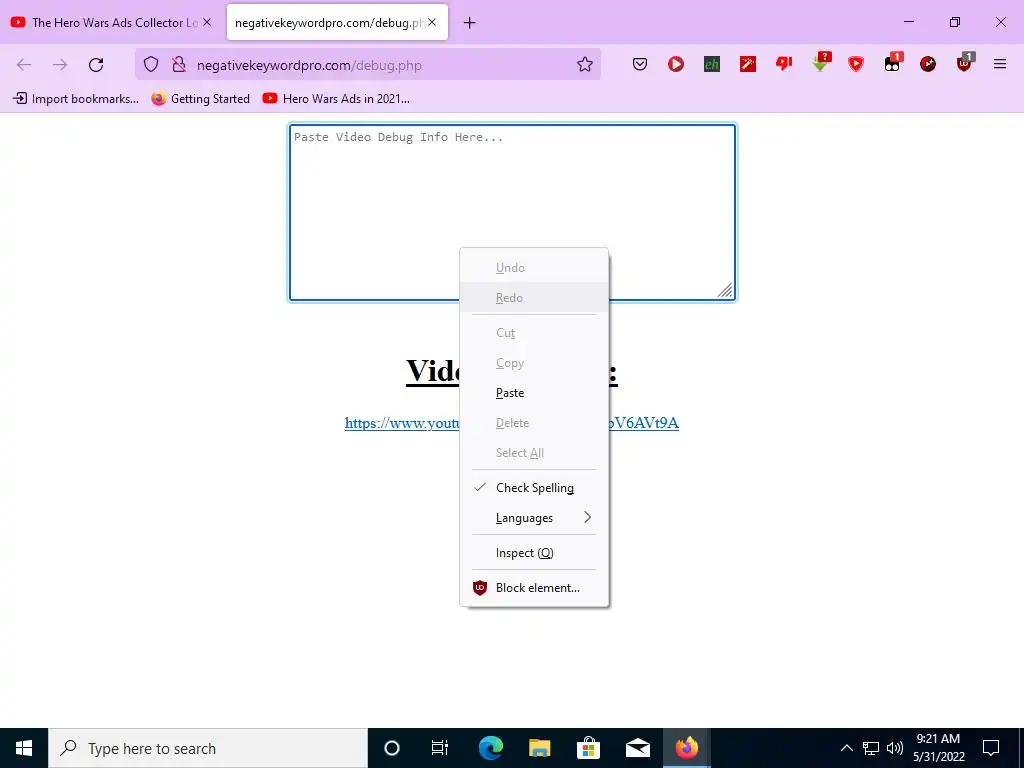This screenshot has height=768, width=1024.
Task: Close the negativekeywordpro debug.php tab
Action: (x=432, y=22)
